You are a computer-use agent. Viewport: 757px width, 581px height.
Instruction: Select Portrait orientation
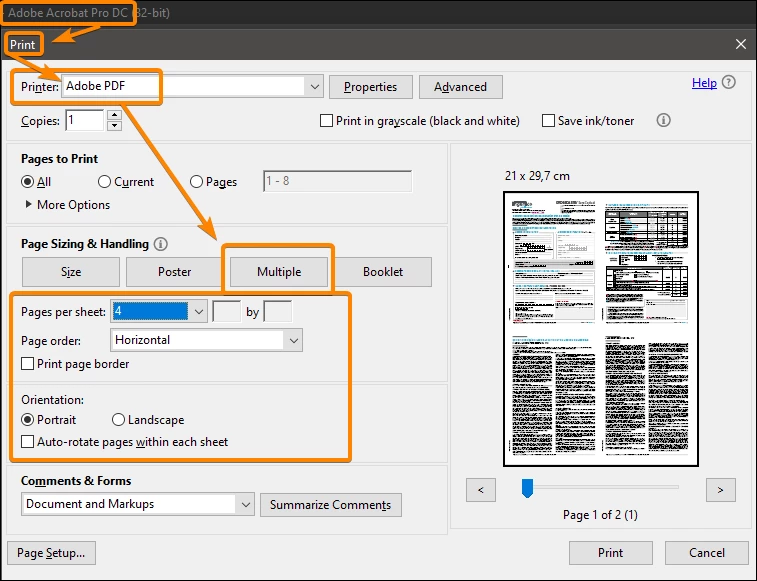(x=28, y=420)
